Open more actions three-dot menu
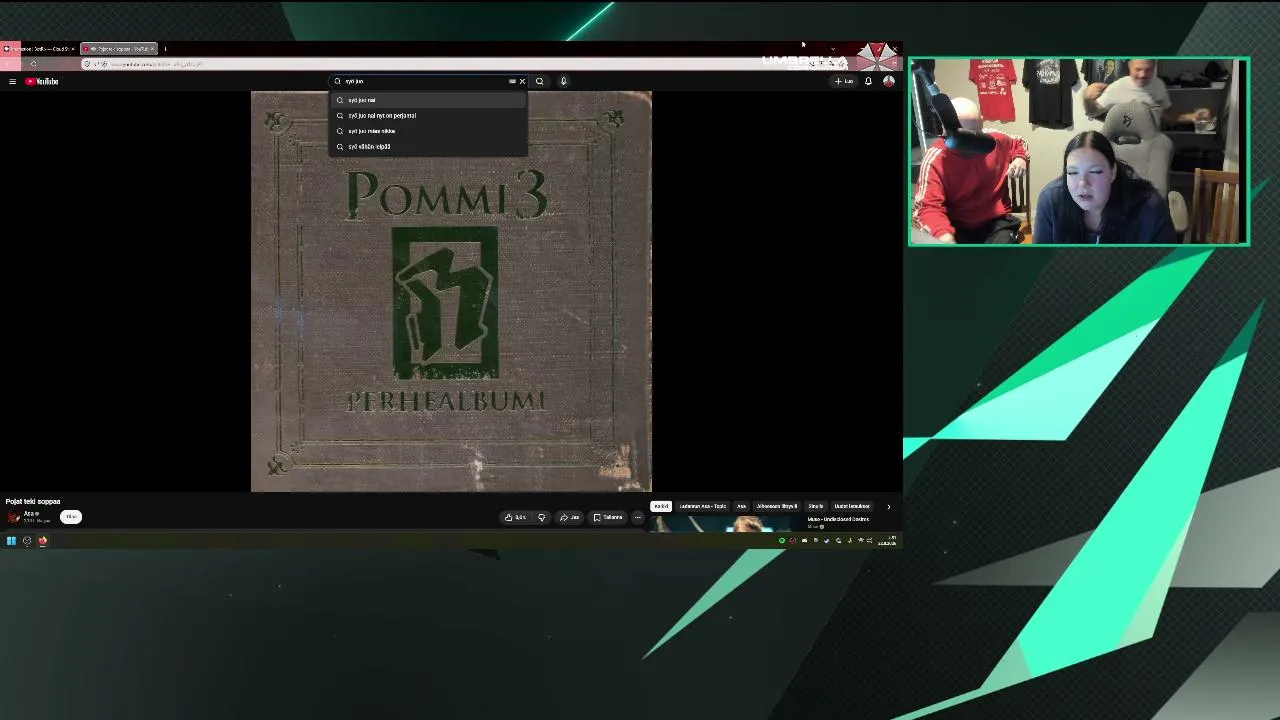This screenshot has width=1280, height=720. [637, 517]
